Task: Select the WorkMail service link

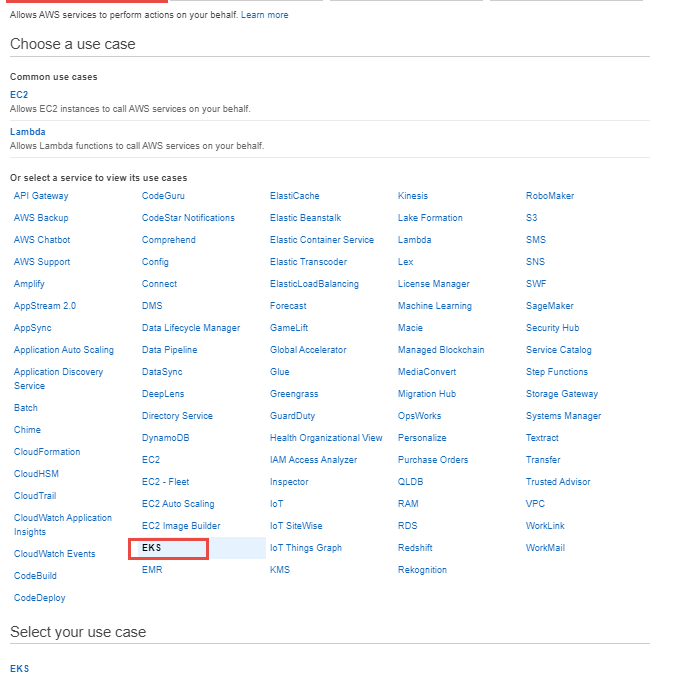Action: click(x=545, y=548)
